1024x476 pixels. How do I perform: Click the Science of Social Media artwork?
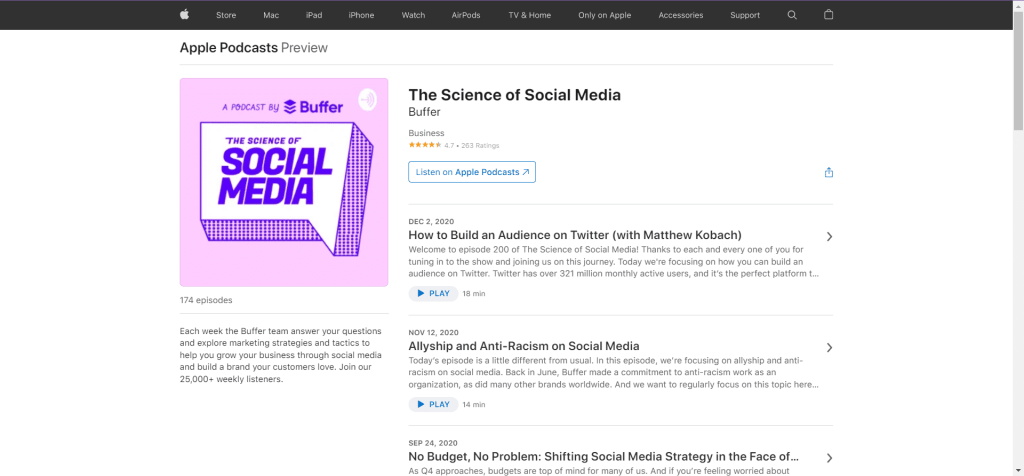284,182
